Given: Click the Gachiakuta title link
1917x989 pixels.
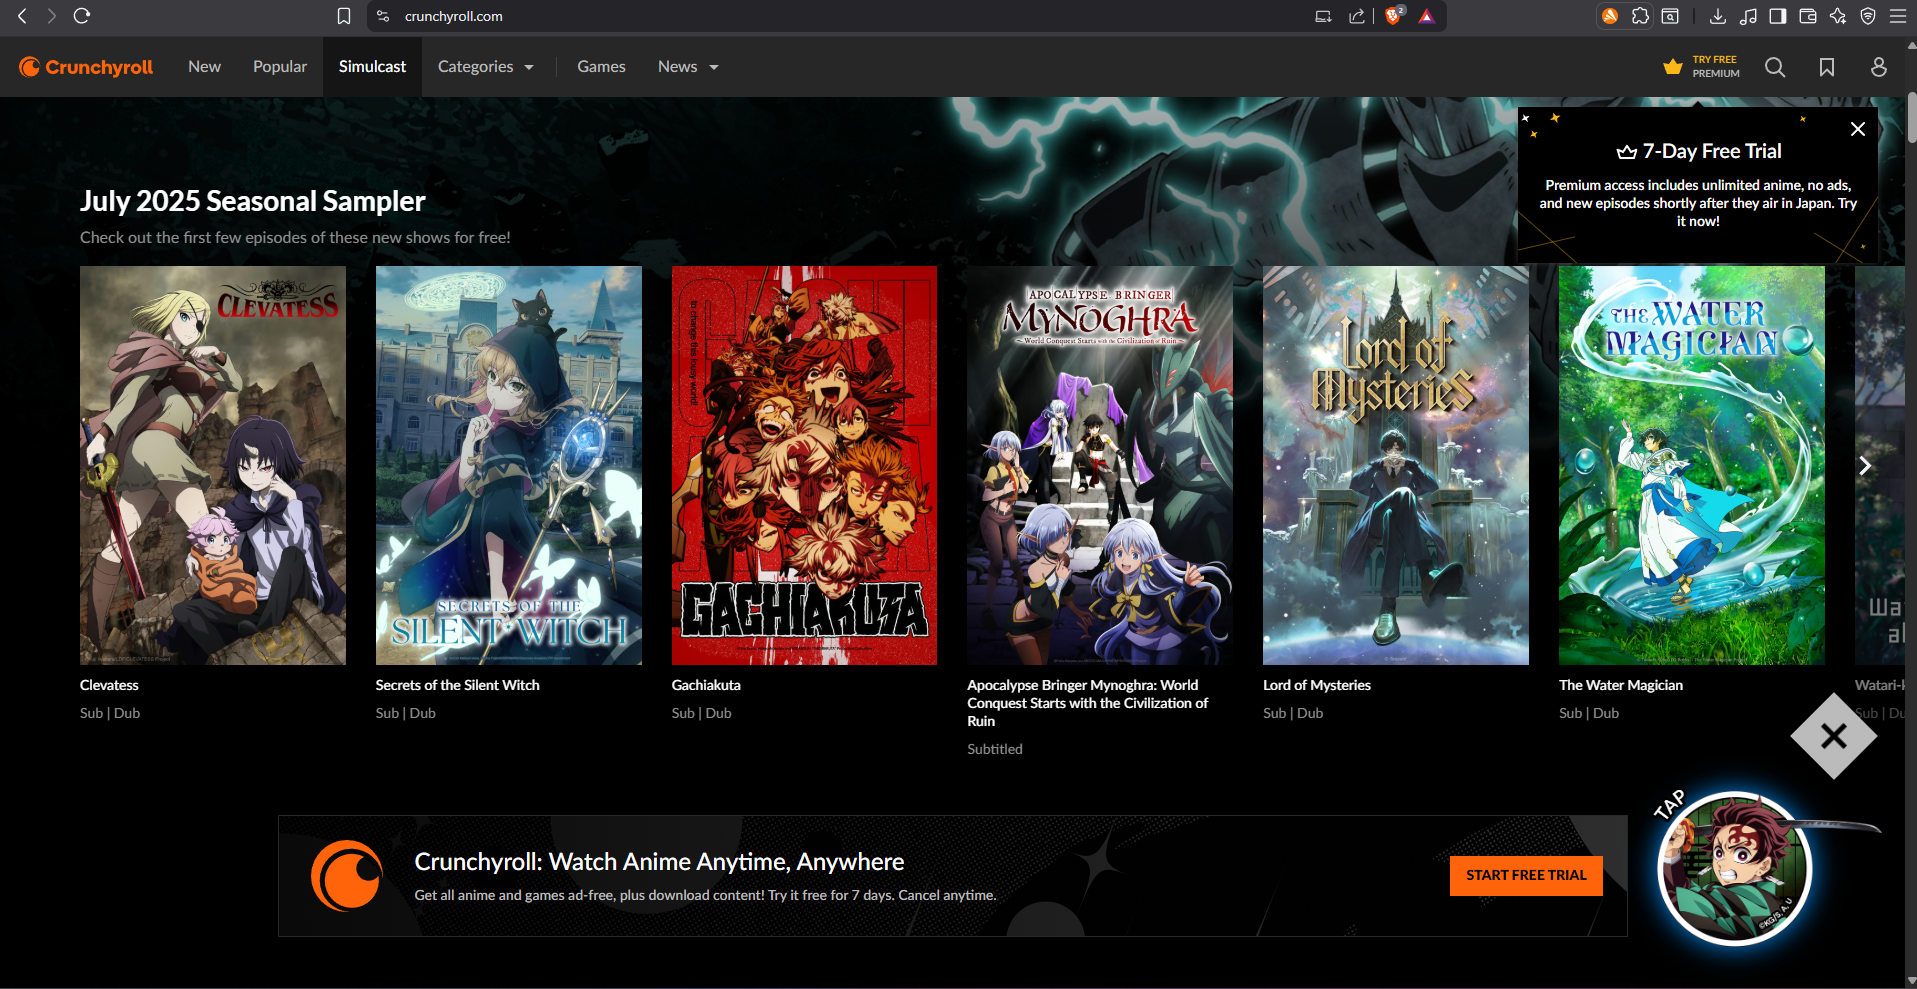Looking at the screenshot, I should click(706, 685).
